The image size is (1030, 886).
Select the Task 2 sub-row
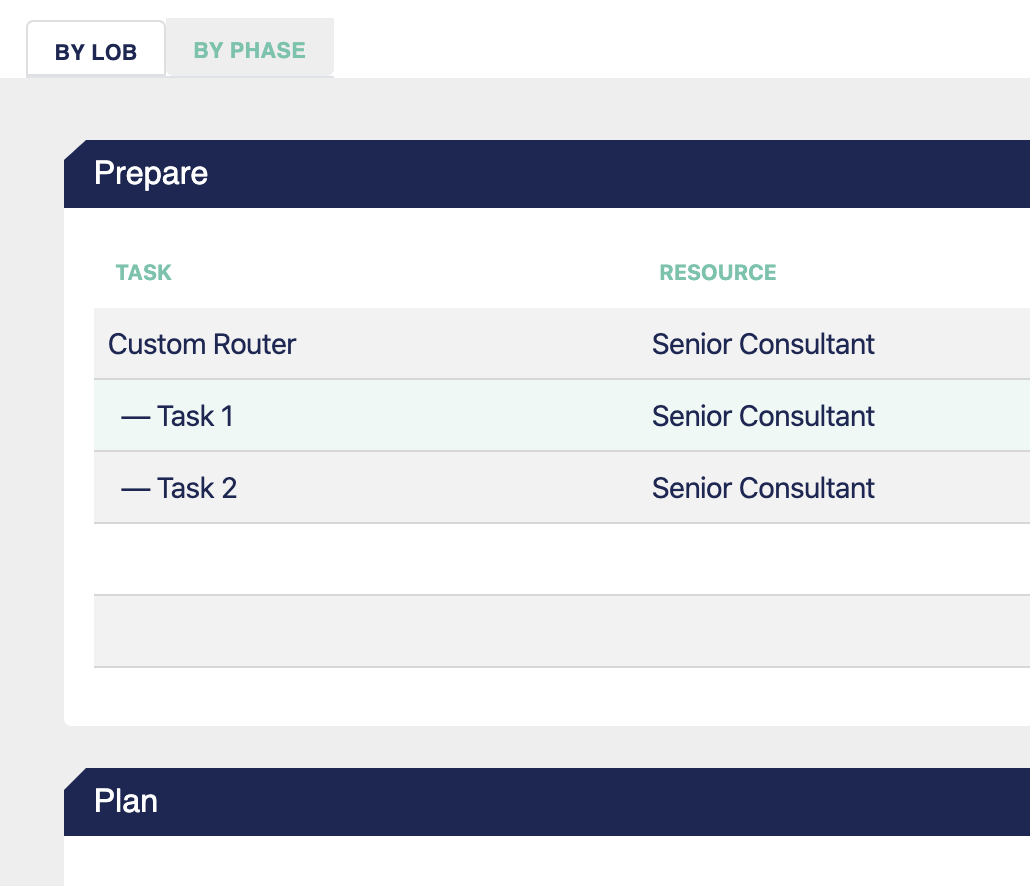[562, 488]
